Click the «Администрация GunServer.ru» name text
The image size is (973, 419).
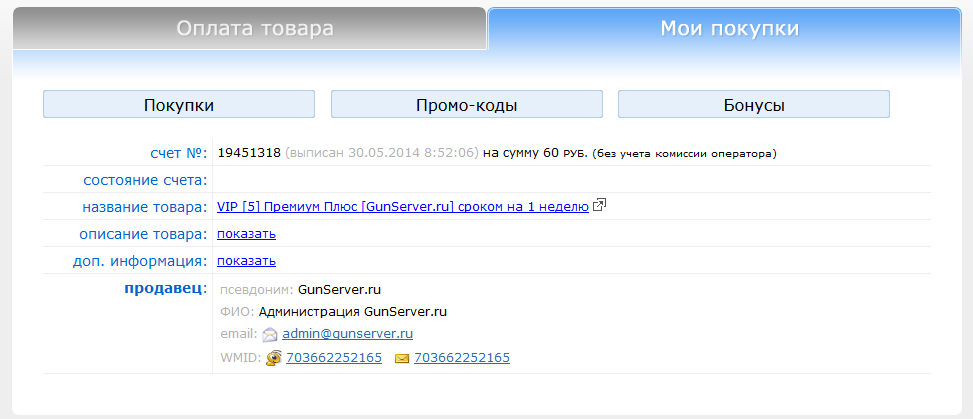(353, 312)
